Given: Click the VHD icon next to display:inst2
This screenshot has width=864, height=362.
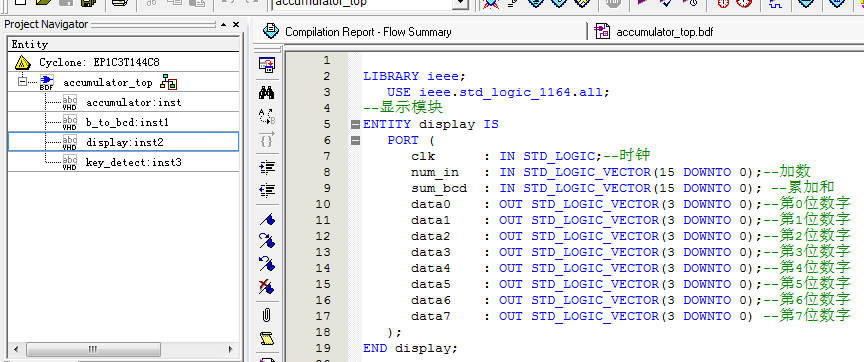Looking at the screenshot, I should coord(70,142).
